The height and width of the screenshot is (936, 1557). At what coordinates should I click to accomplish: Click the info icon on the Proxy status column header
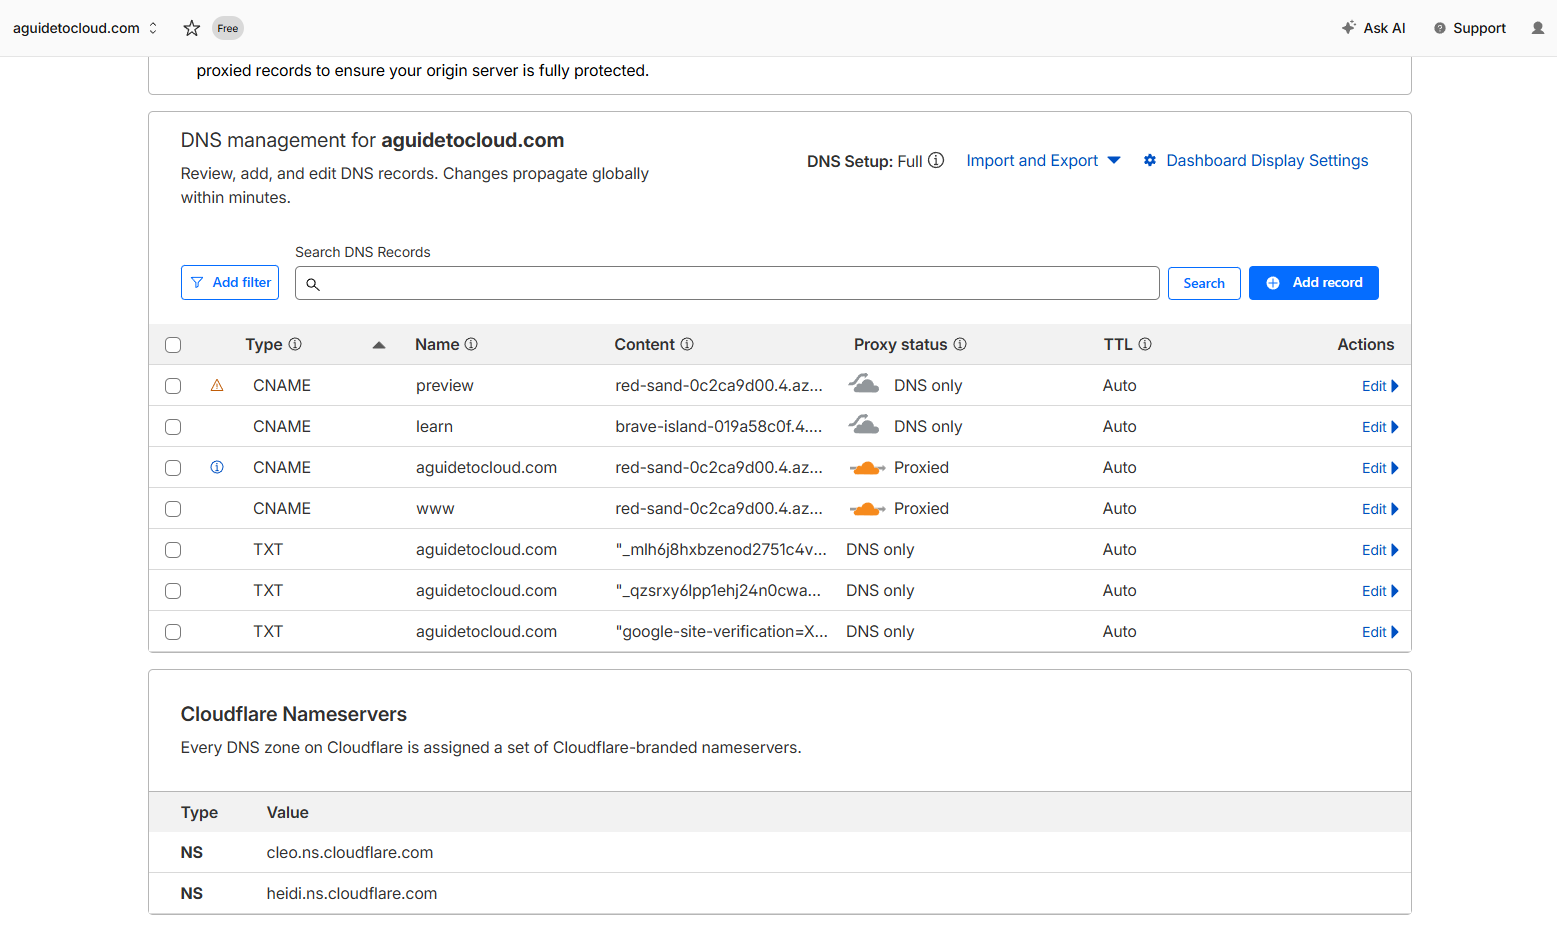960,344
